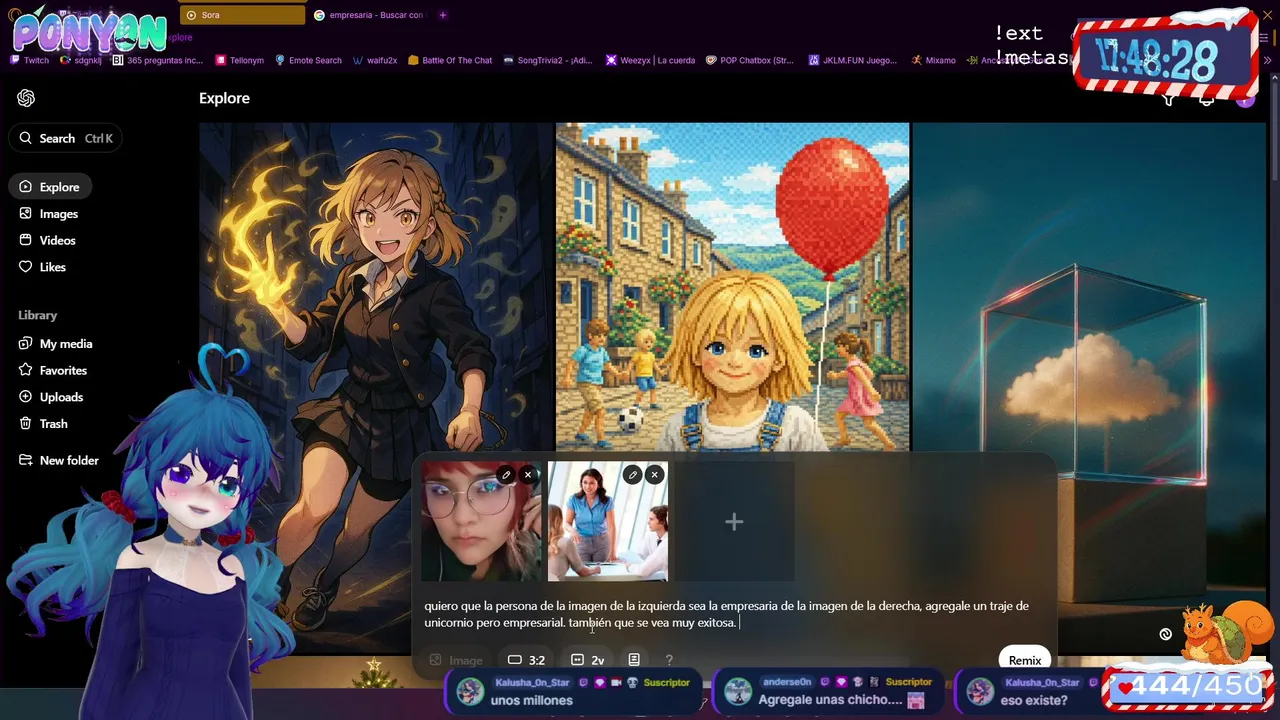Open the sdgnklj bookmark
The width and height of the screenshot is (1280, 720).
(x=81, y=60)
